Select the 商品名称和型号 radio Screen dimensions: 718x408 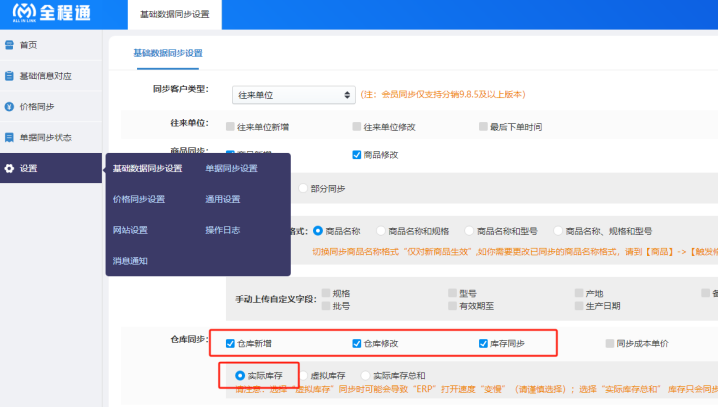(x=469, y=231)
